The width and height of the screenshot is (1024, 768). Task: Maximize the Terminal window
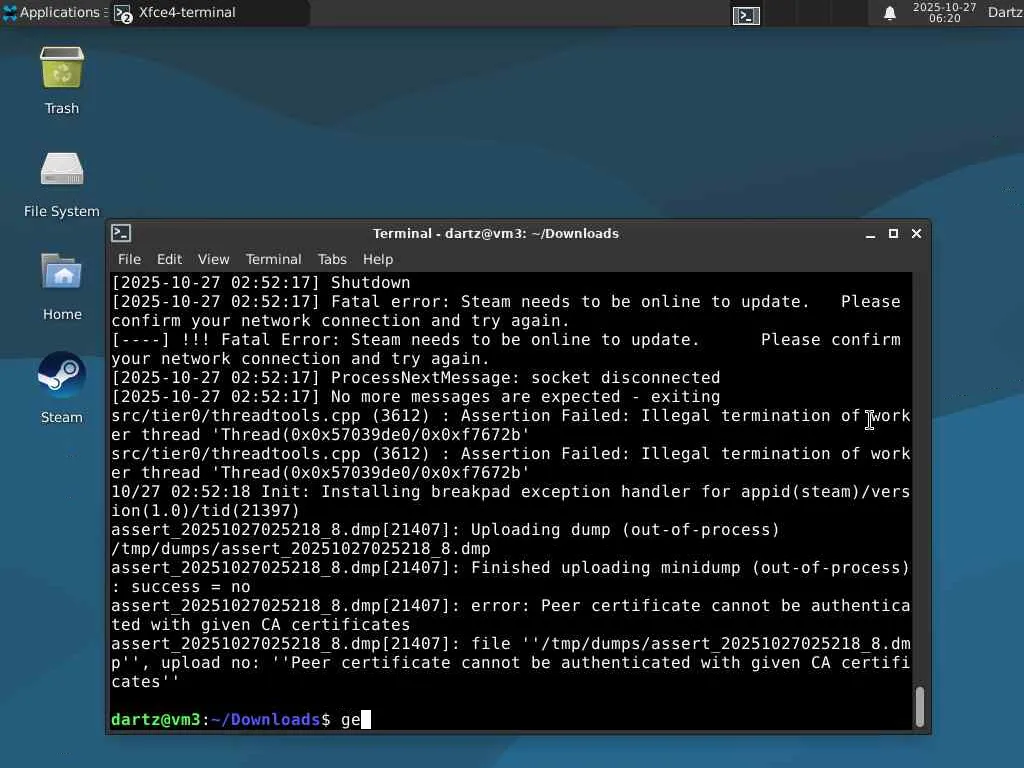click(x=893, y=234)
